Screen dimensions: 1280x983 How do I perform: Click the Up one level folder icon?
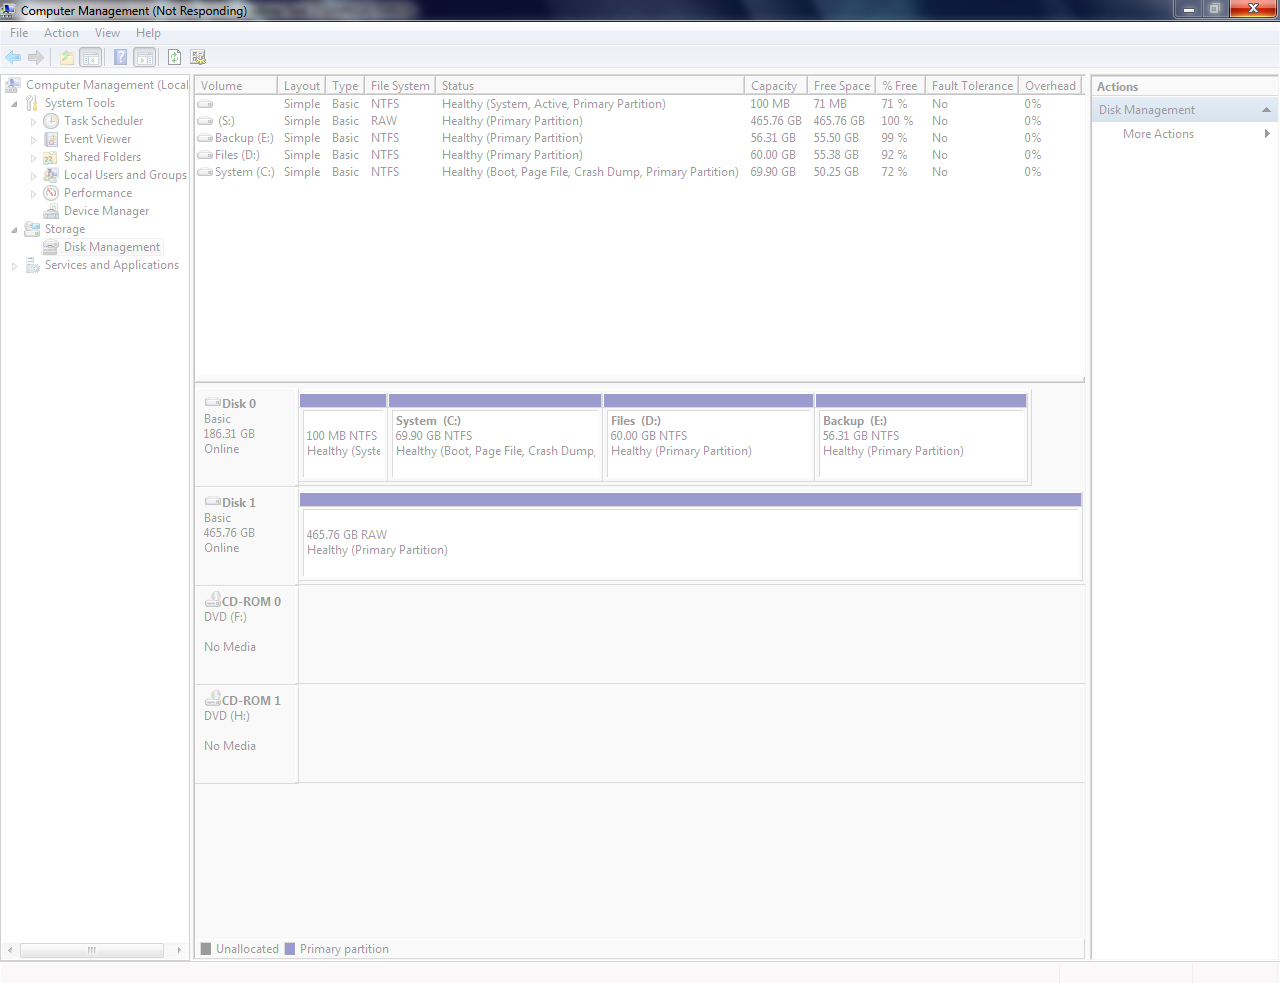point(67,58)
